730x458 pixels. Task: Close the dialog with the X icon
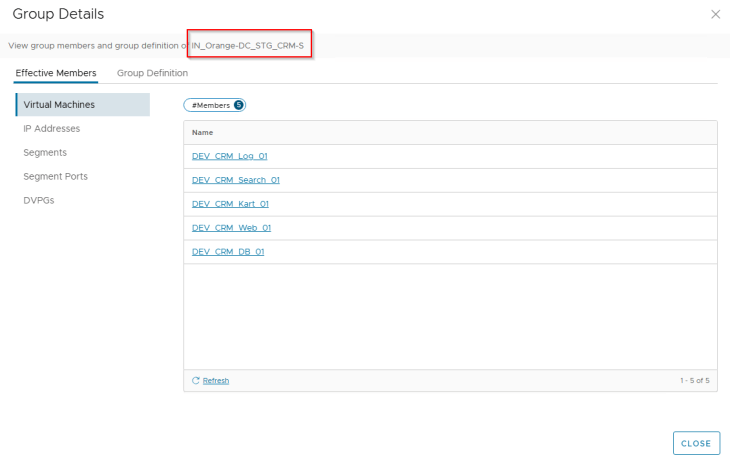point(715,14)
